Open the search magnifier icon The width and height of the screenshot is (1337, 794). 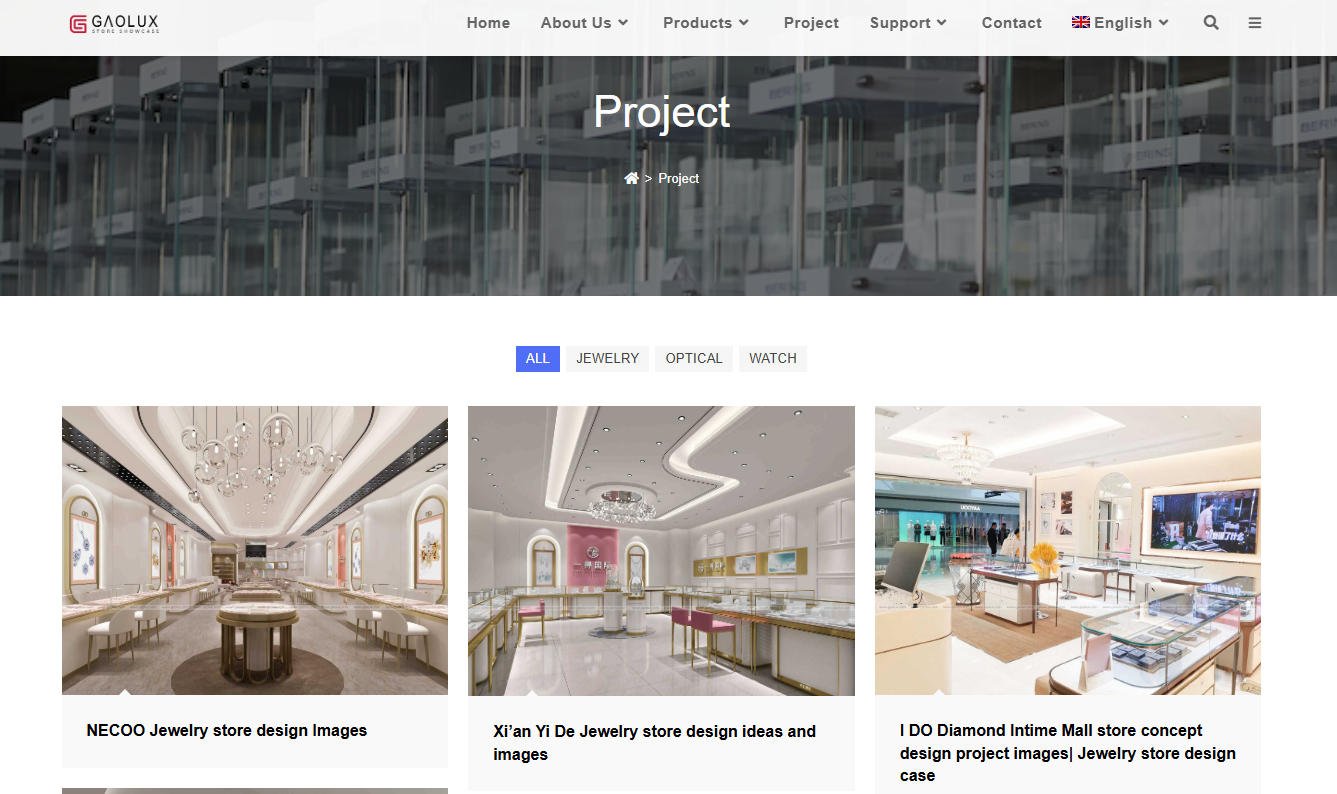(1211, 23)
